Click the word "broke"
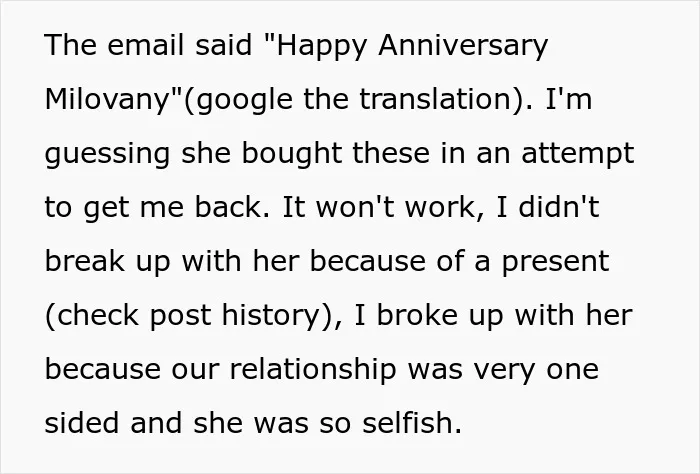700x474 pixels. (417, 315)
